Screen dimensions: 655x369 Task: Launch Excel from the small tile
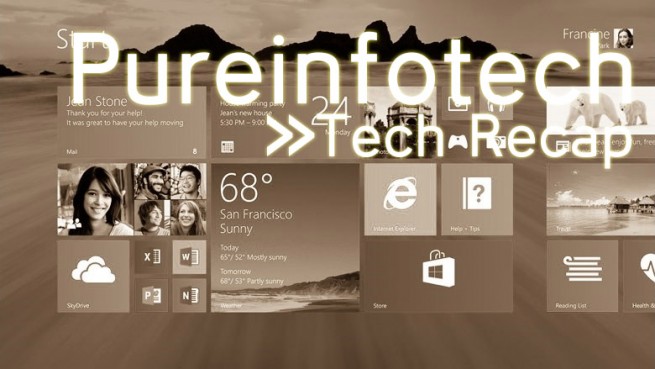(151, 257)
